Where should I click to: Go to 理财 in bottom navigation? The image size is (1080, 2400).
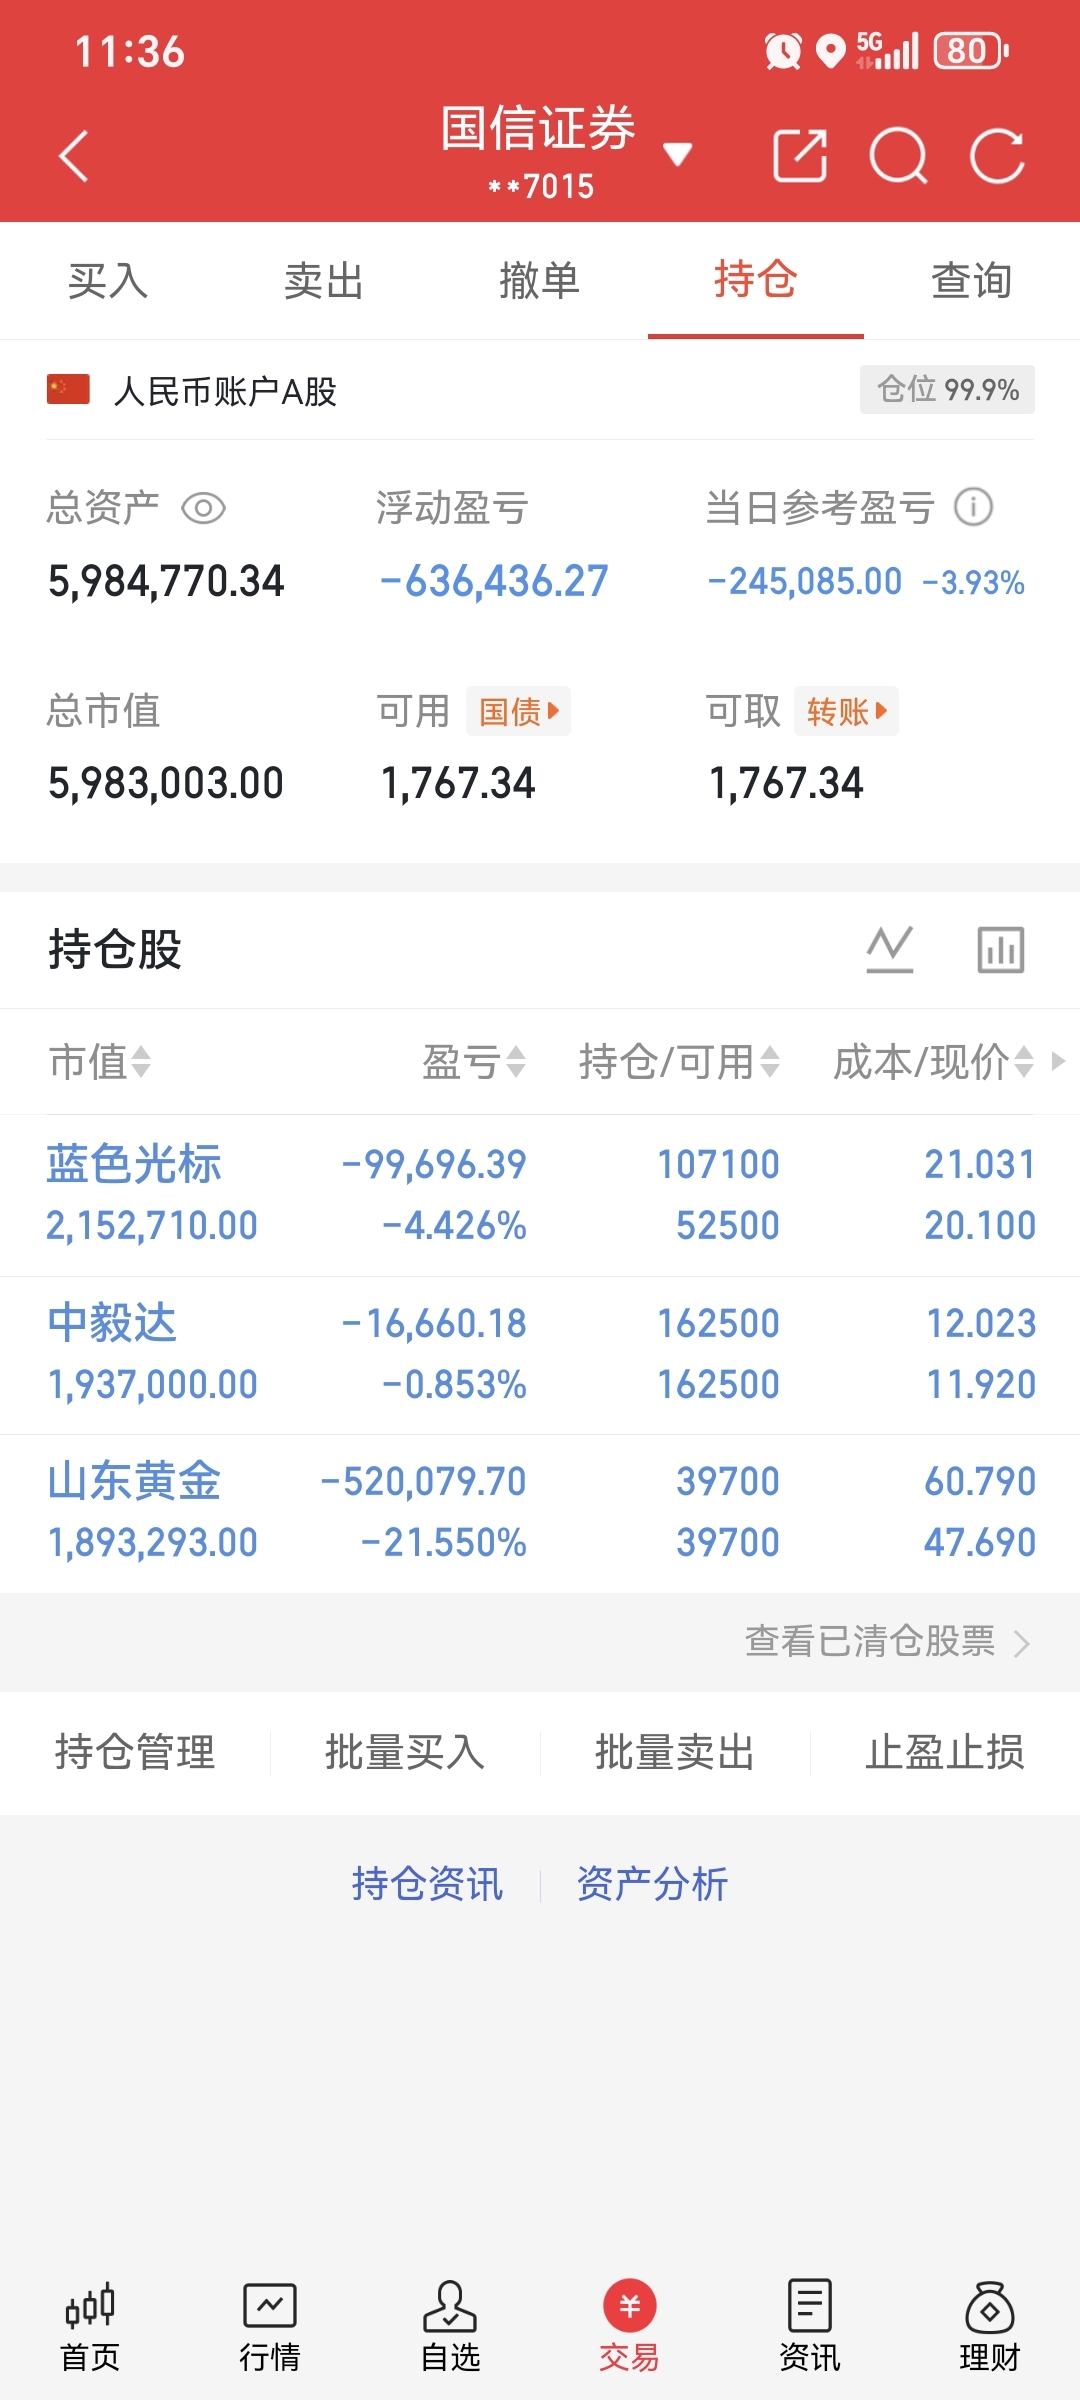[990, 2326]
